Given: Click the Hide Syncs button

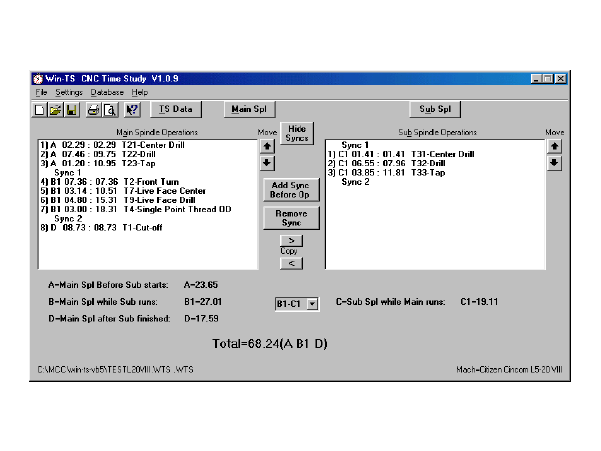Looking at the screenshot, I should coord(296,133).
